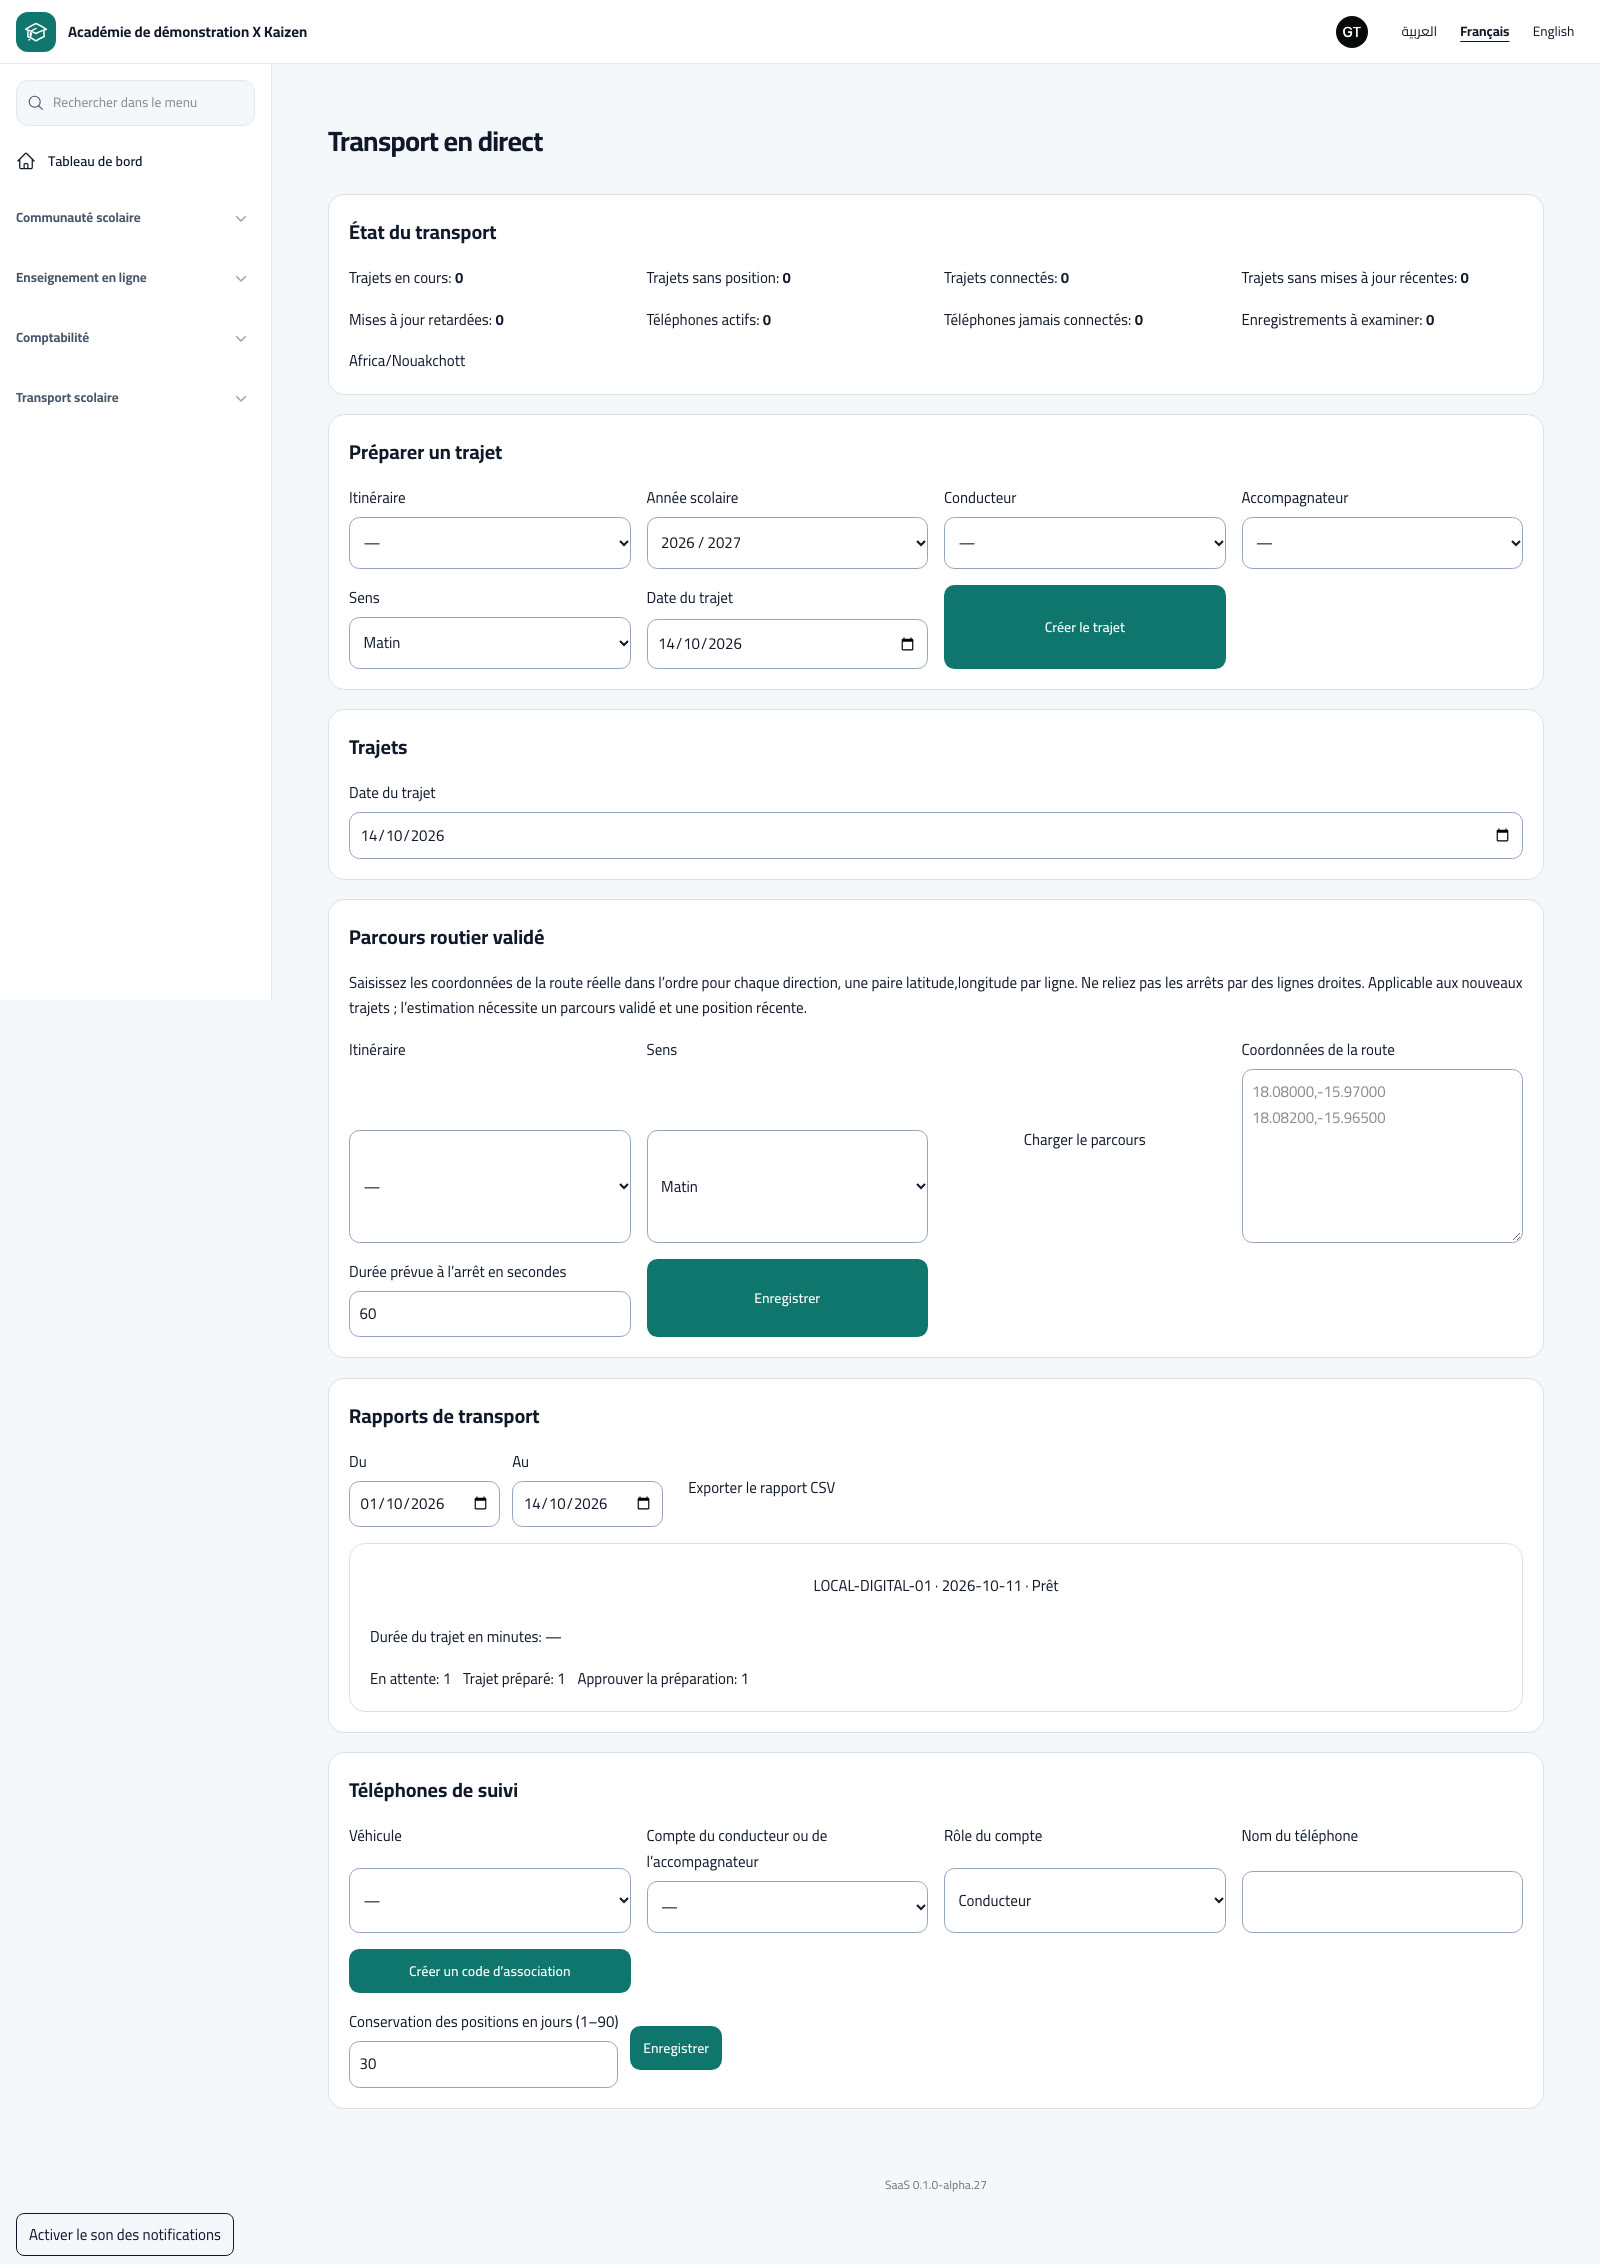Screen dimensions: 1600x2264
Task: Focus Conservation des positions days field
Action: pos(483,2064)
